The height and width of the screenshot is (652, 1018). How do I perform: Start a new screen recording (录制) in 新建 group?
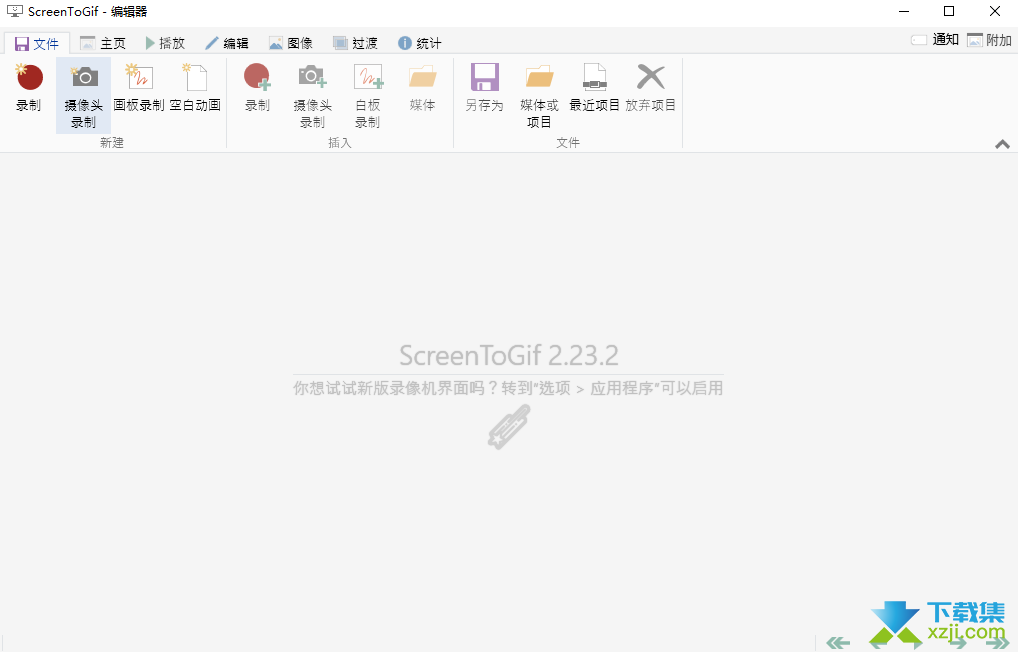click(29, 88)
